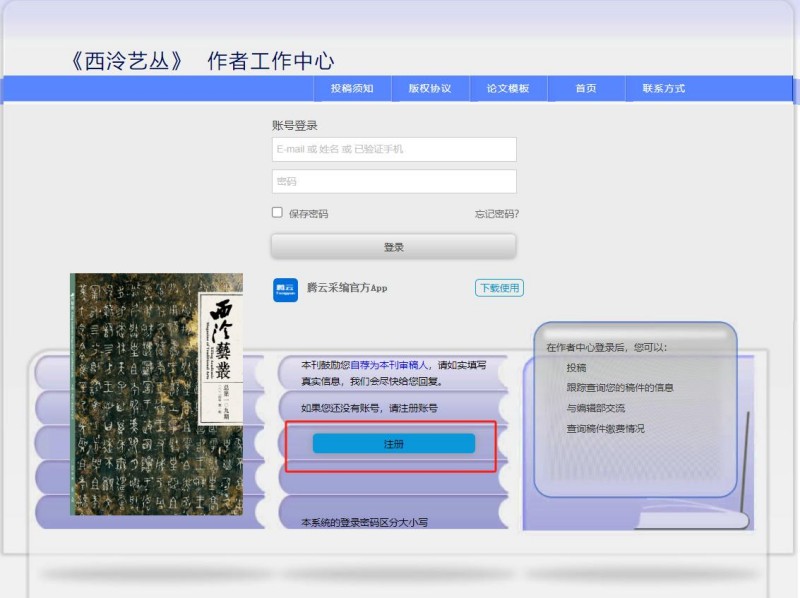Click the 密码 password field
The image size is (800, 598).
[x=394, y=182]
